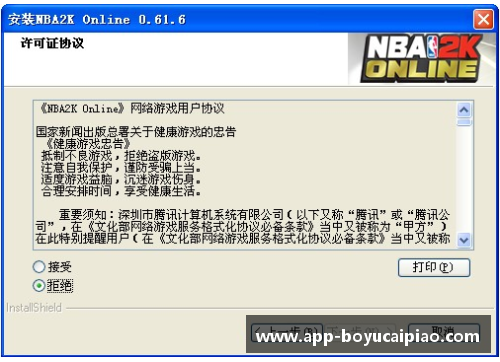Screen dimensions: 500x362
Task: Close the NBA2K Online installer window
Action: pos(483,19)
